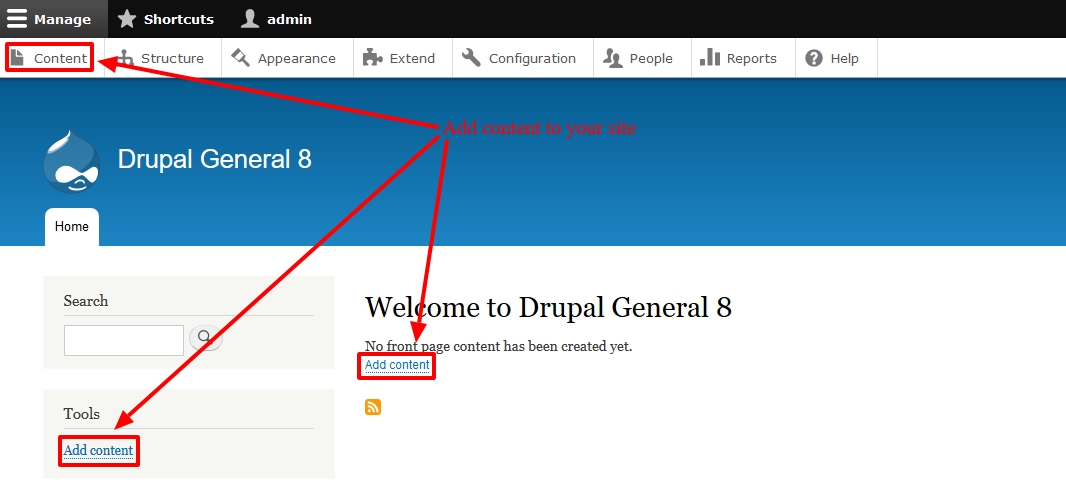This screenshot has width=1066, height=496.
Task: Go to the Appearance menu item
Action: click(287, 58)
